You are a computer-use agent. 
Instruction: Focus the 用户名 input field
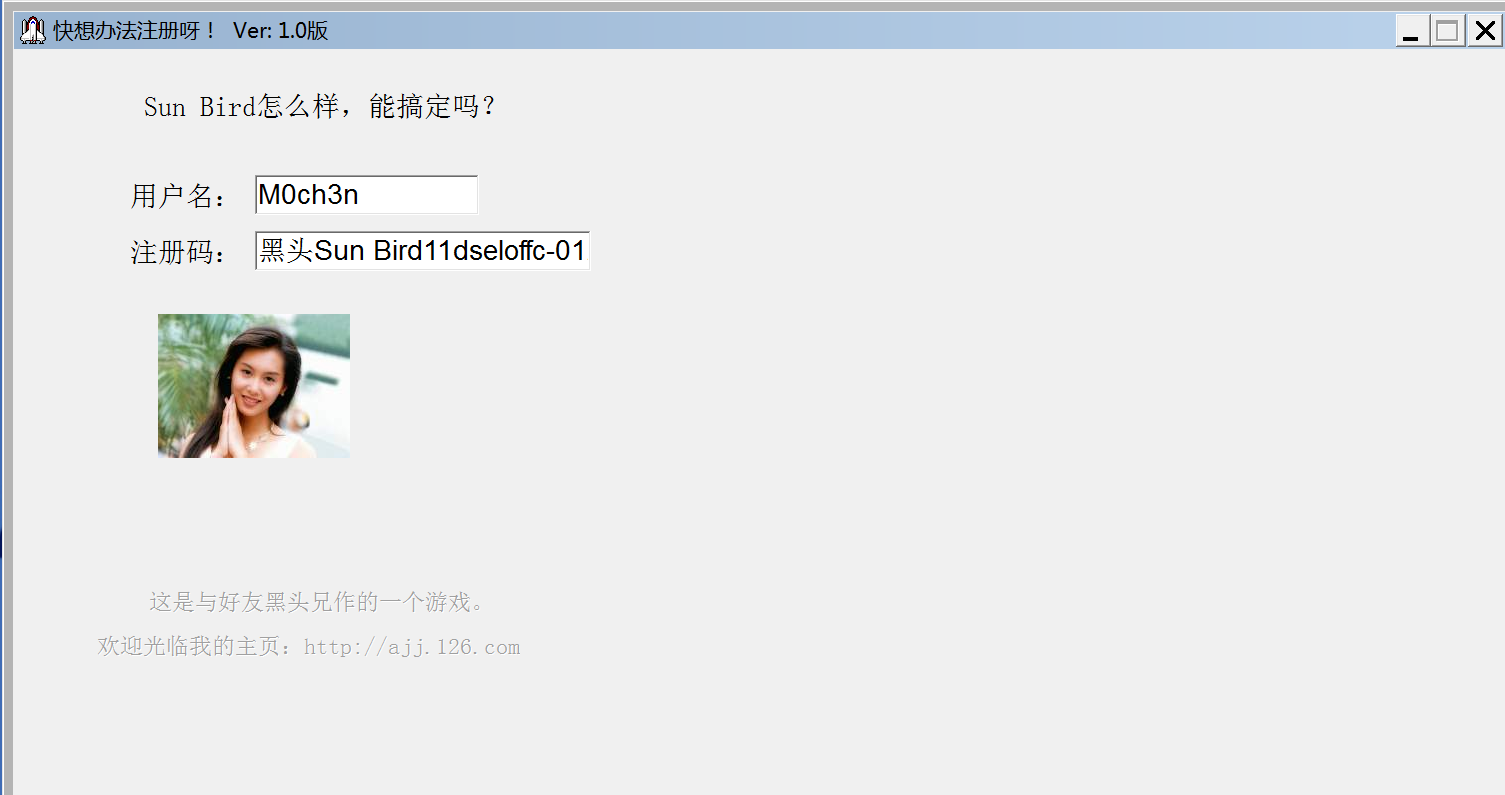366,195
